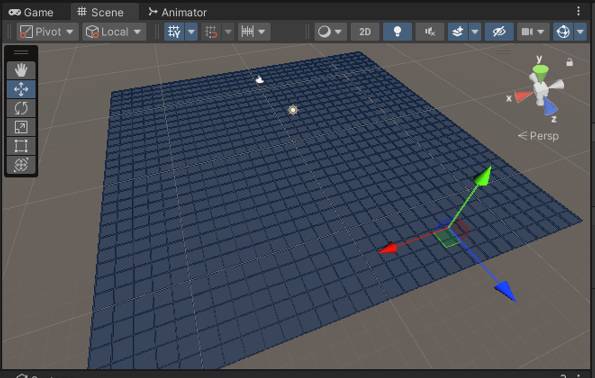The width and height of the screenshot is (595, 378).
Task: Click the red X axis cone on orientation gizmo
Action: point(523,97)
